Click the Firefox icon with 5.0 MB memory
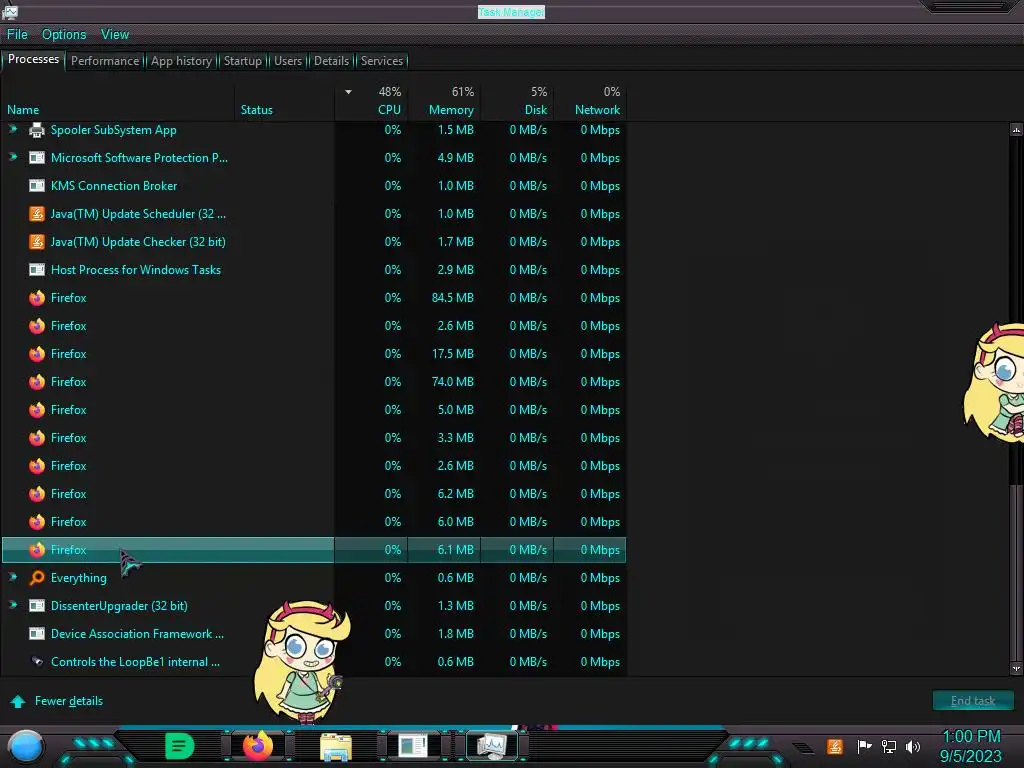 point(37,410)
